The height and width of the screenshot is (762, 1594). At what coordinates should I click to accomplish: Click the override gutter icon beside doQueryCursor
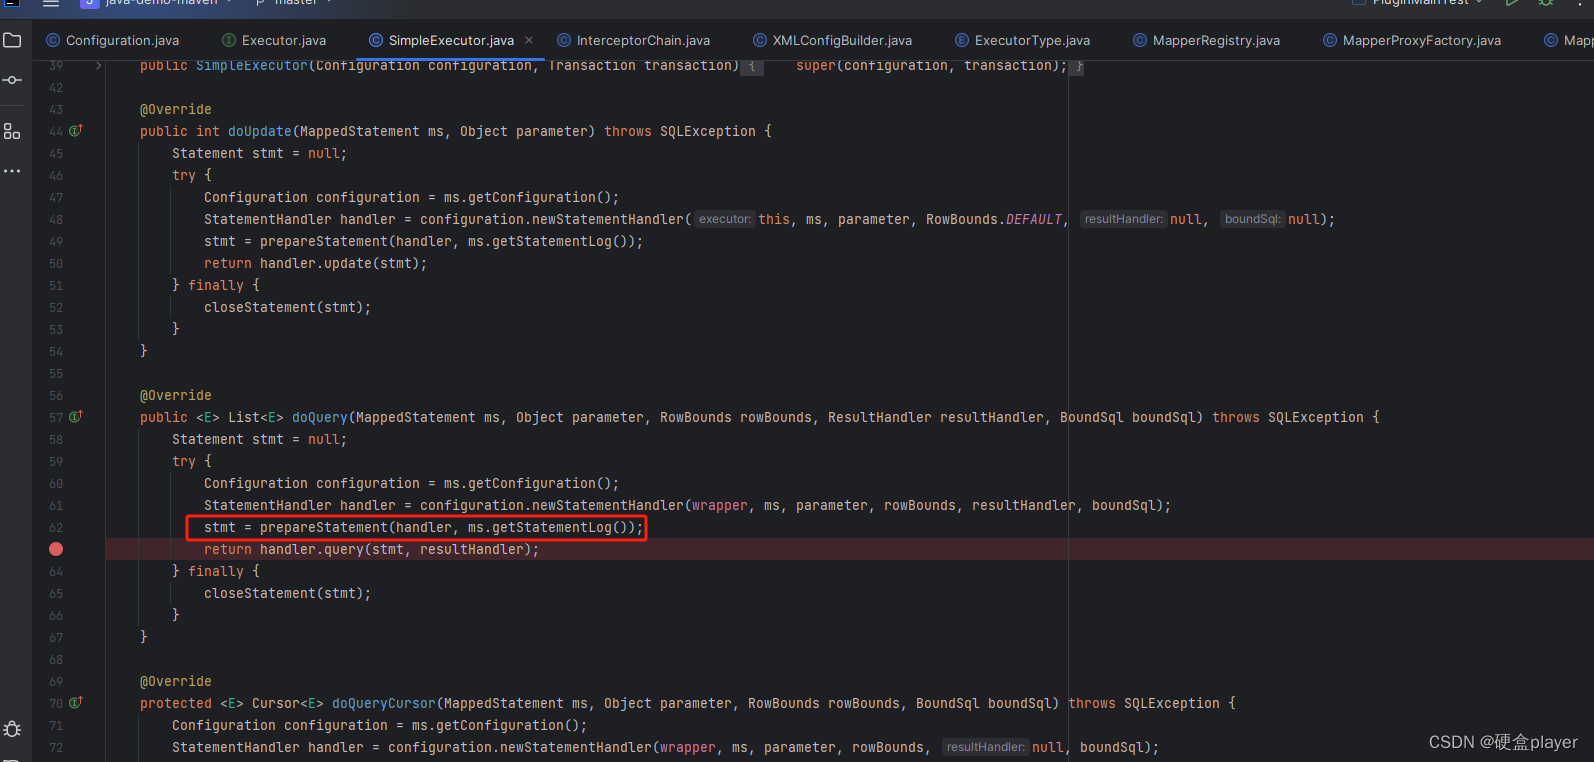coord(76,703)
